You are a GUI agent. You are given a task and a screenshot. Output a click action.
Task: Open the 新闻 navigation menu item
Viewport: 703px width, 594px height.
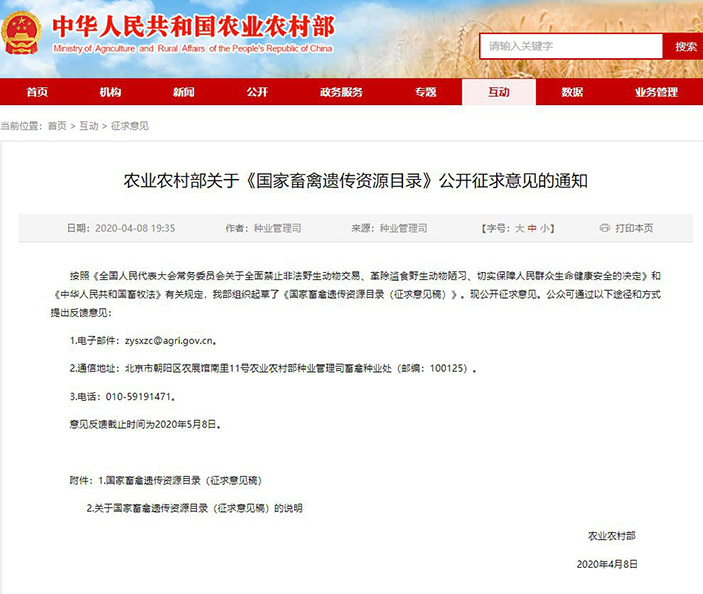coord(184,92)
